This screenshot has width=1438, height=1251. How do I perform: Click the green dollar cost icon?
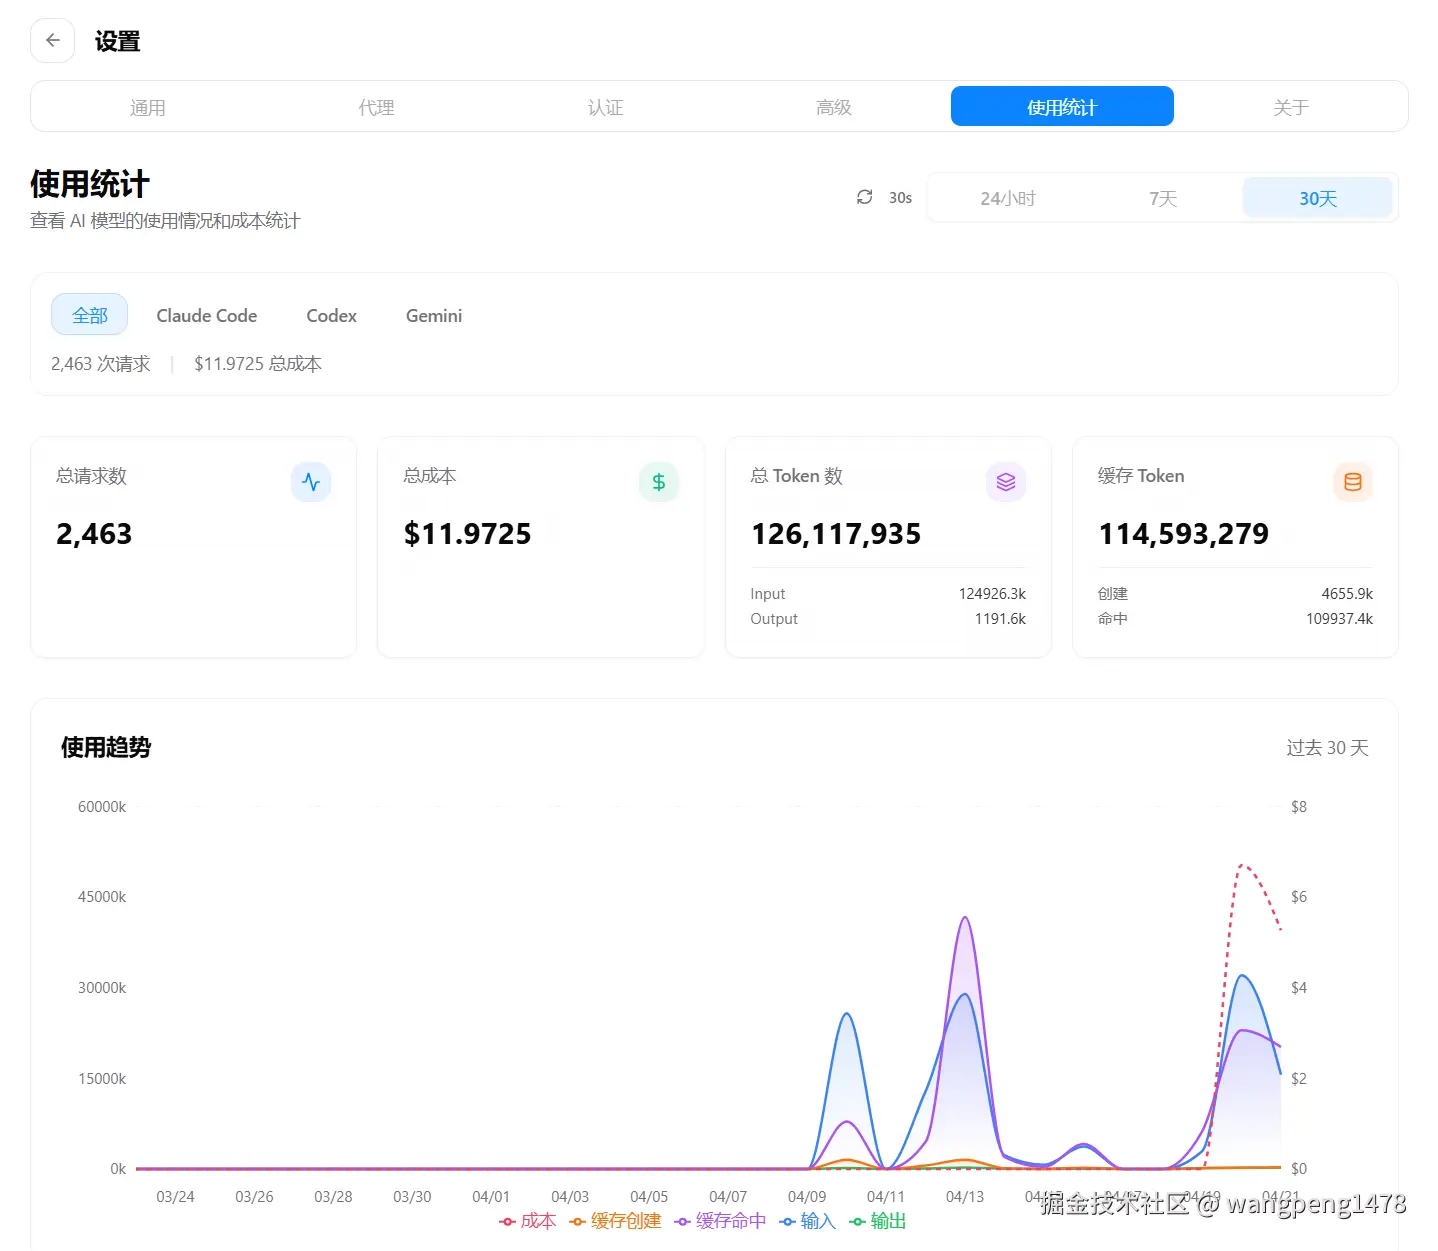click(x=658, y=482)
